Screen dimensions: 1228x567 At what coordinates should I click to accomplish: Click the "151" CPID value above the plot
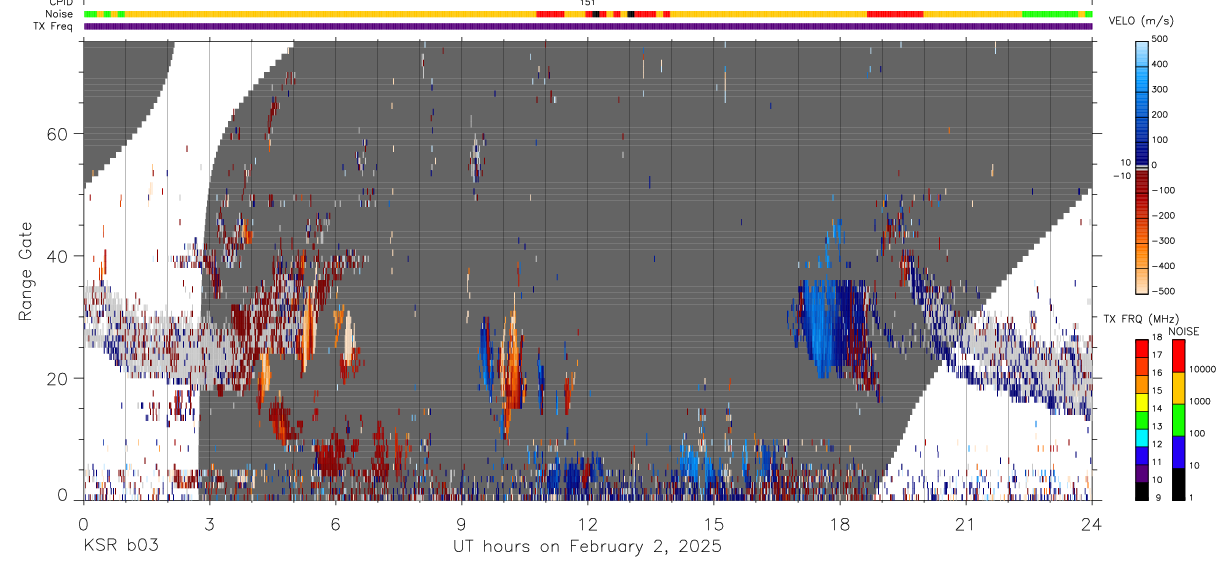pyautogui.click(x=588, y=4)
